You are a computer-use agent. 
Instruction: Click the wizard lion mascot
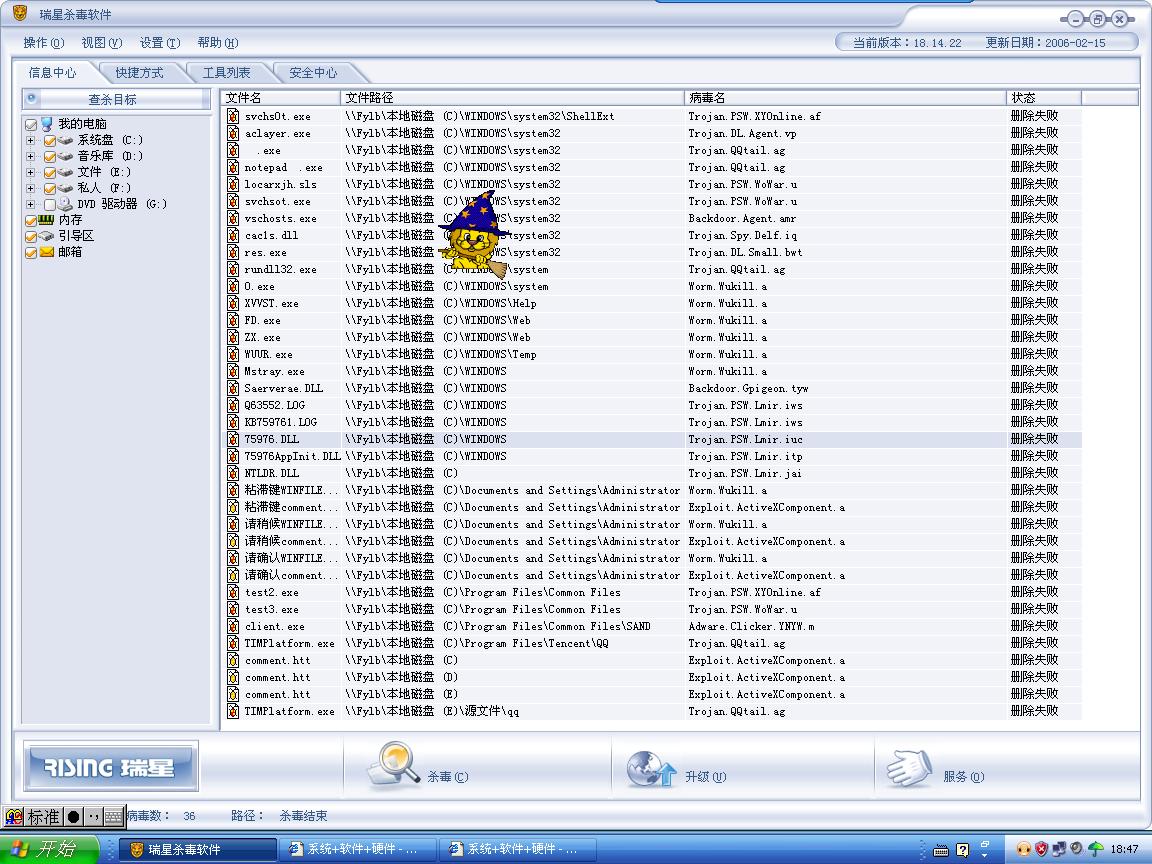tap(474, 235)
